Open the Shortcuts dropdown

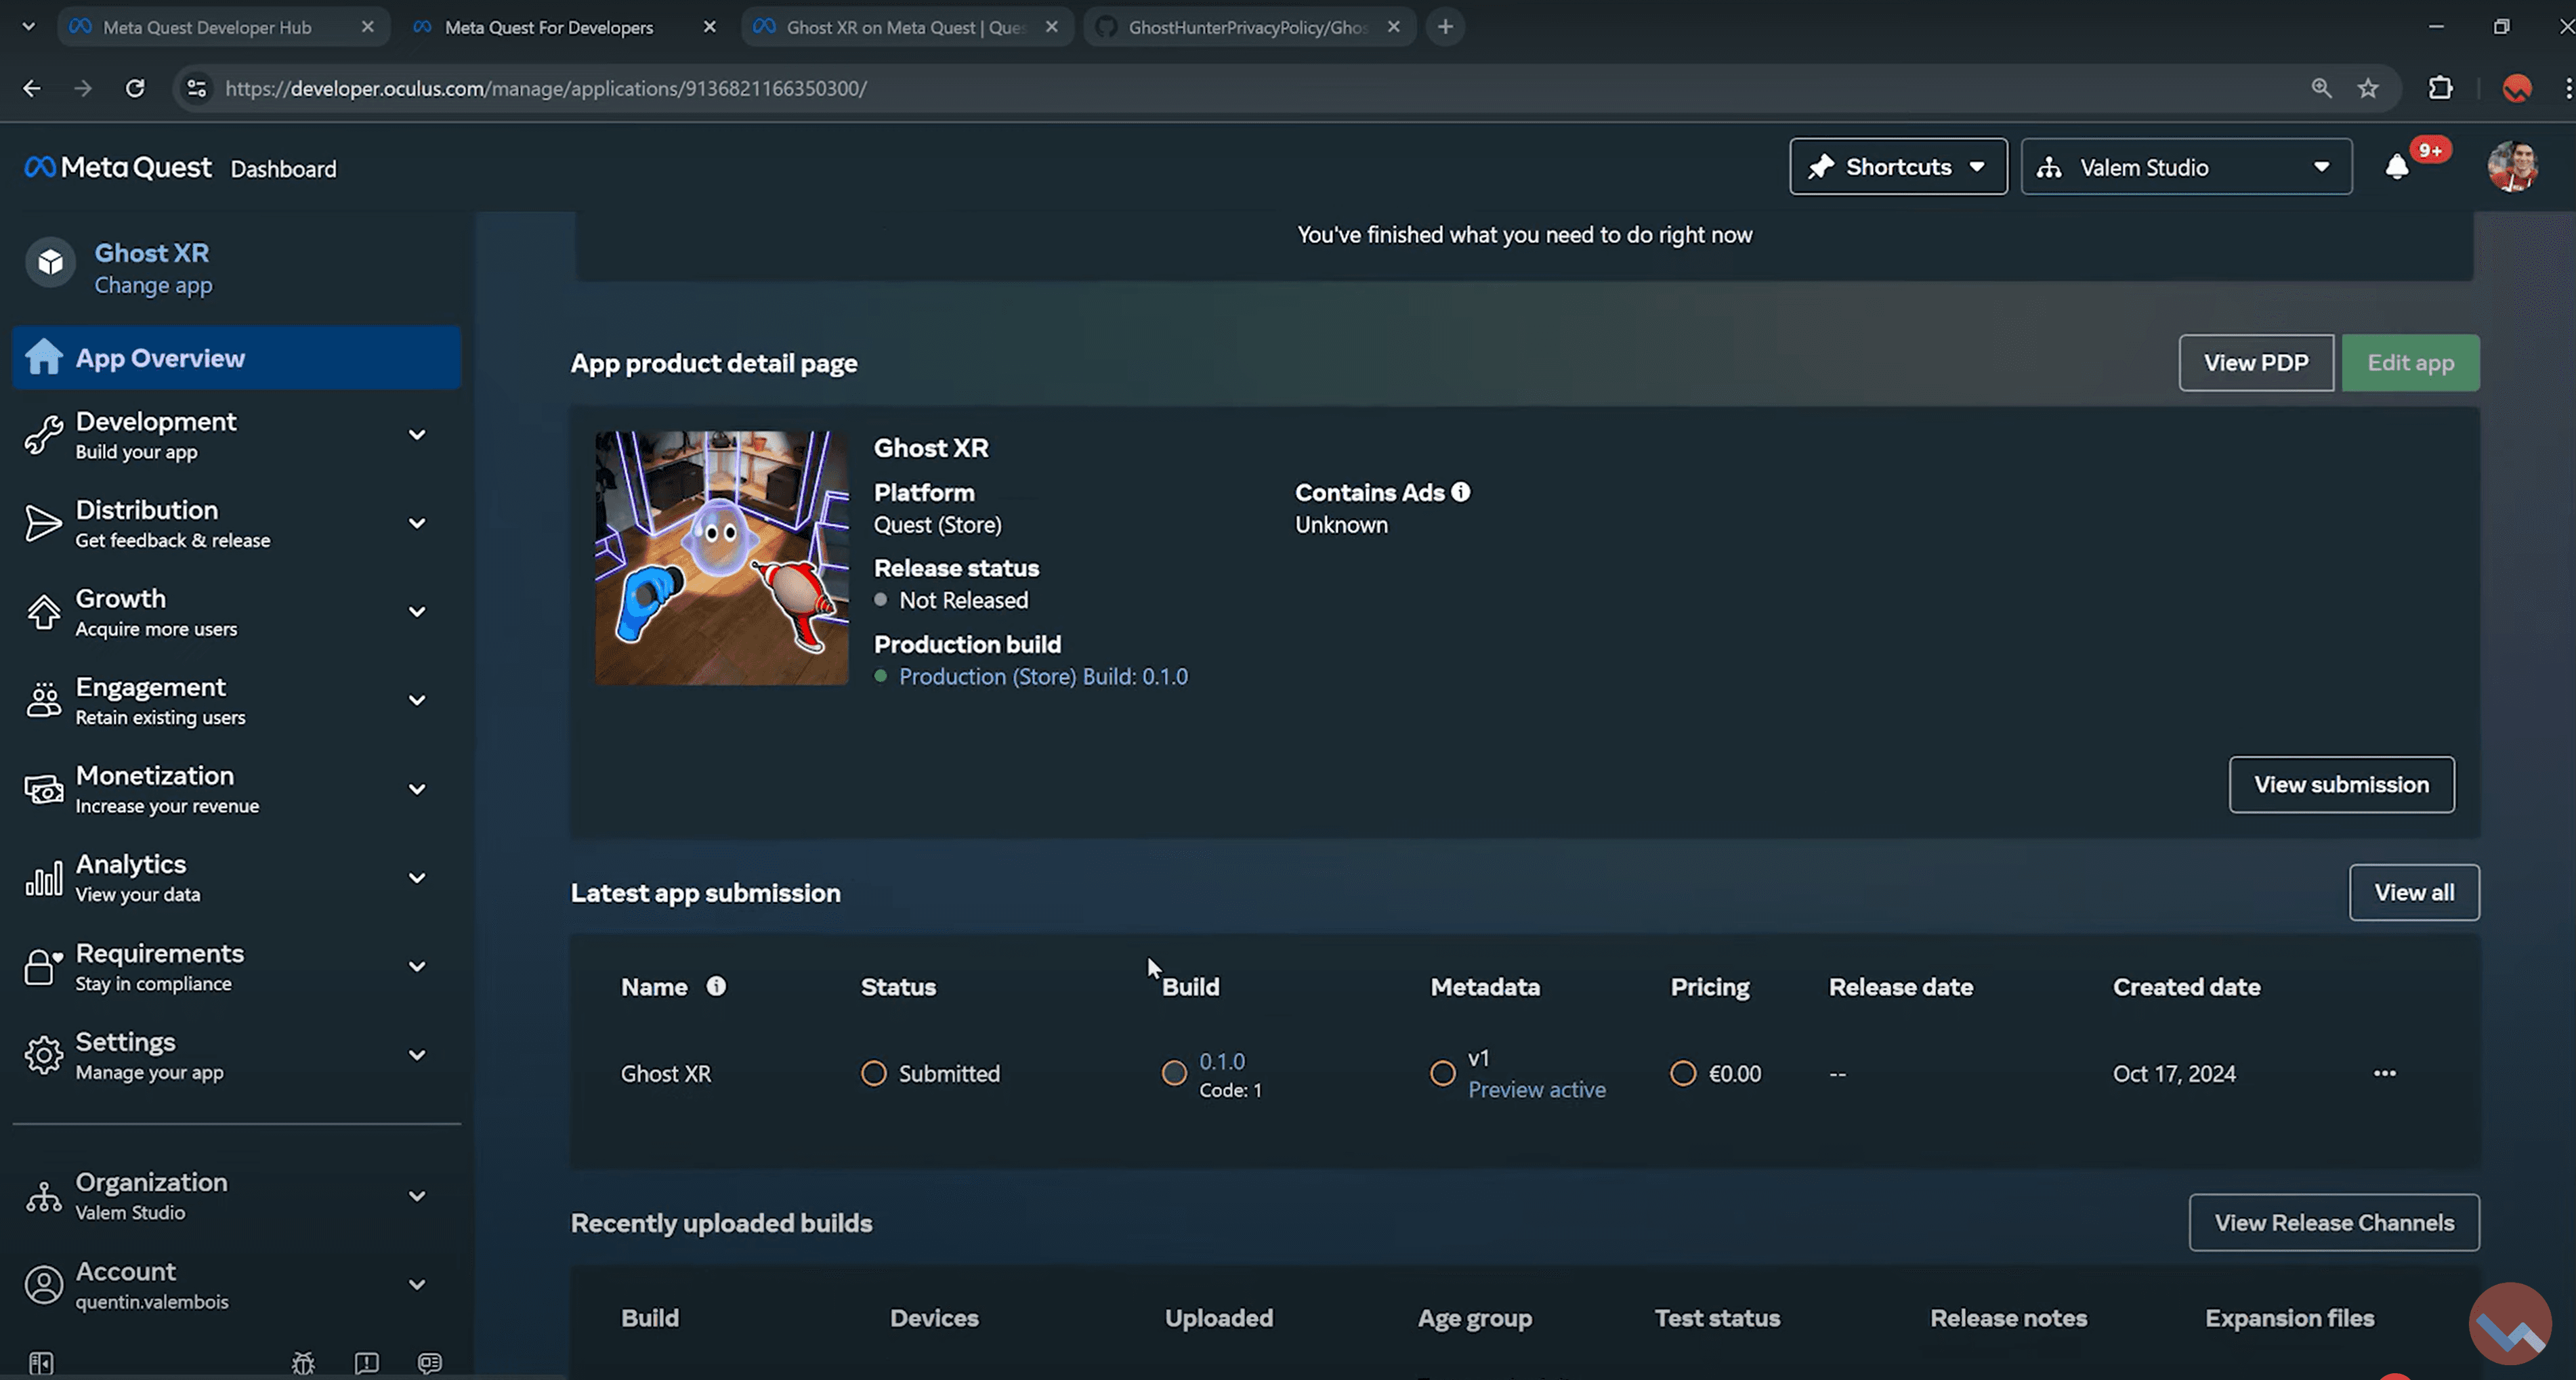pos(1897,167)
